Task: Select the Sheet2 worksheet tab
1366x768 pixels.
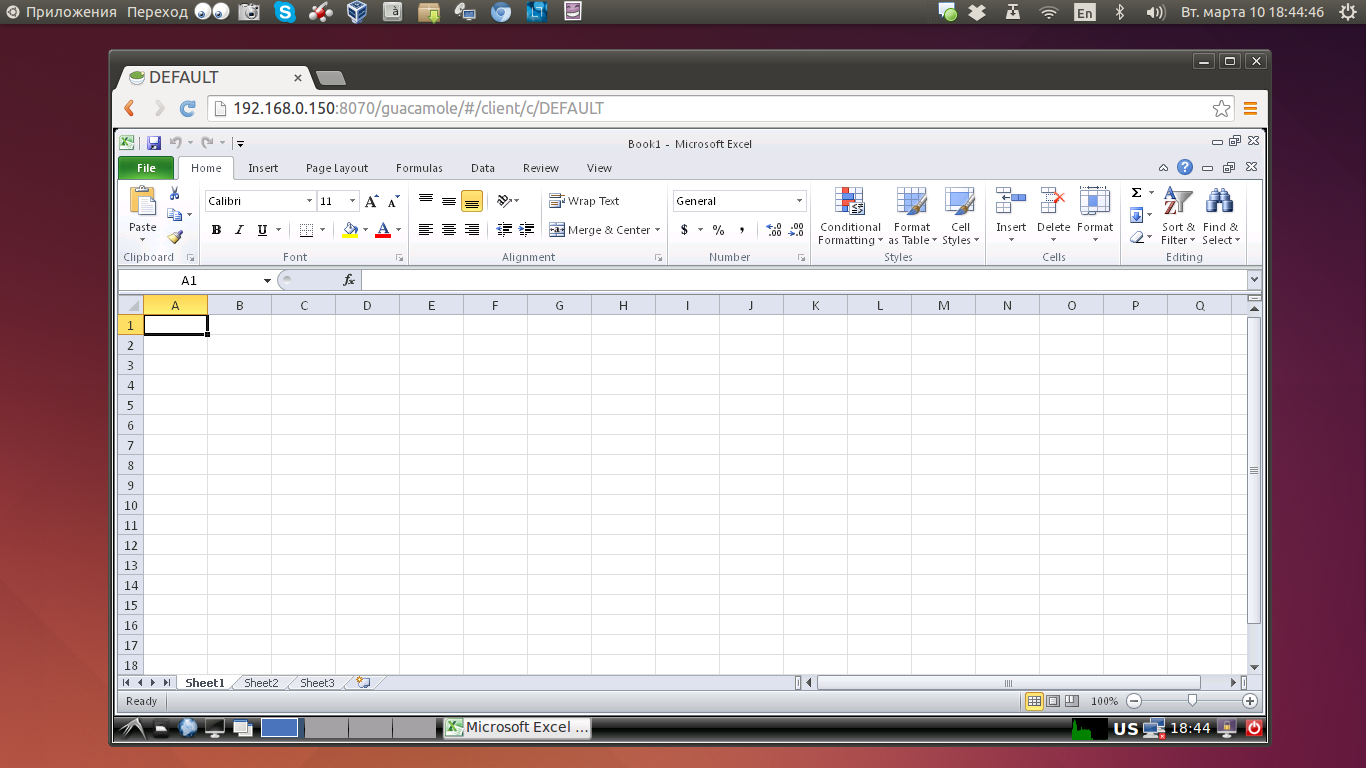Action: 261,683
